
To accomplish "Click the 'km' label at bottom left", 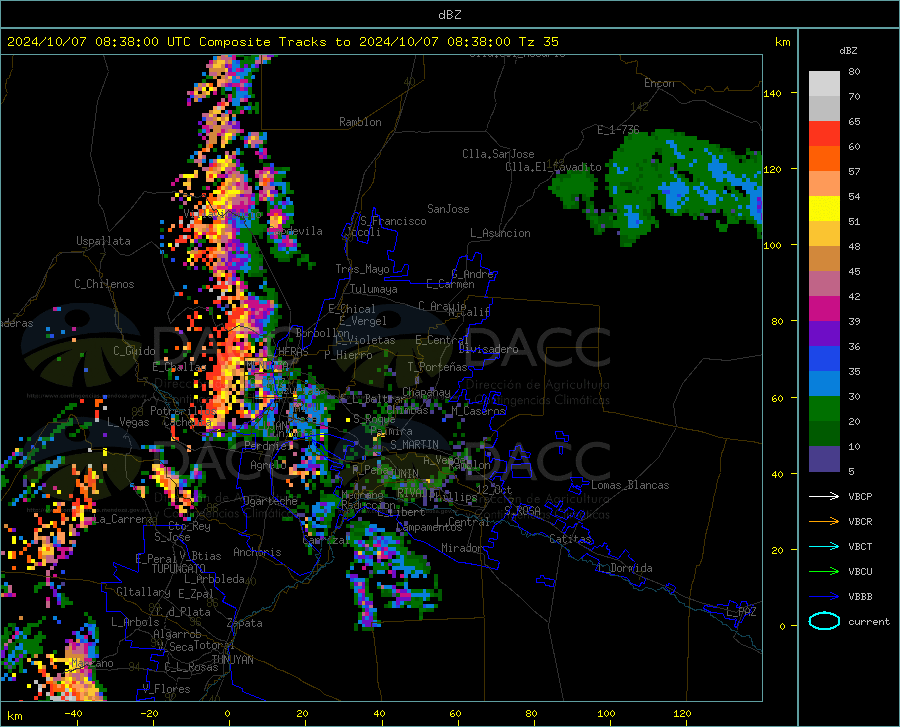I will click(x=14, y=716).
